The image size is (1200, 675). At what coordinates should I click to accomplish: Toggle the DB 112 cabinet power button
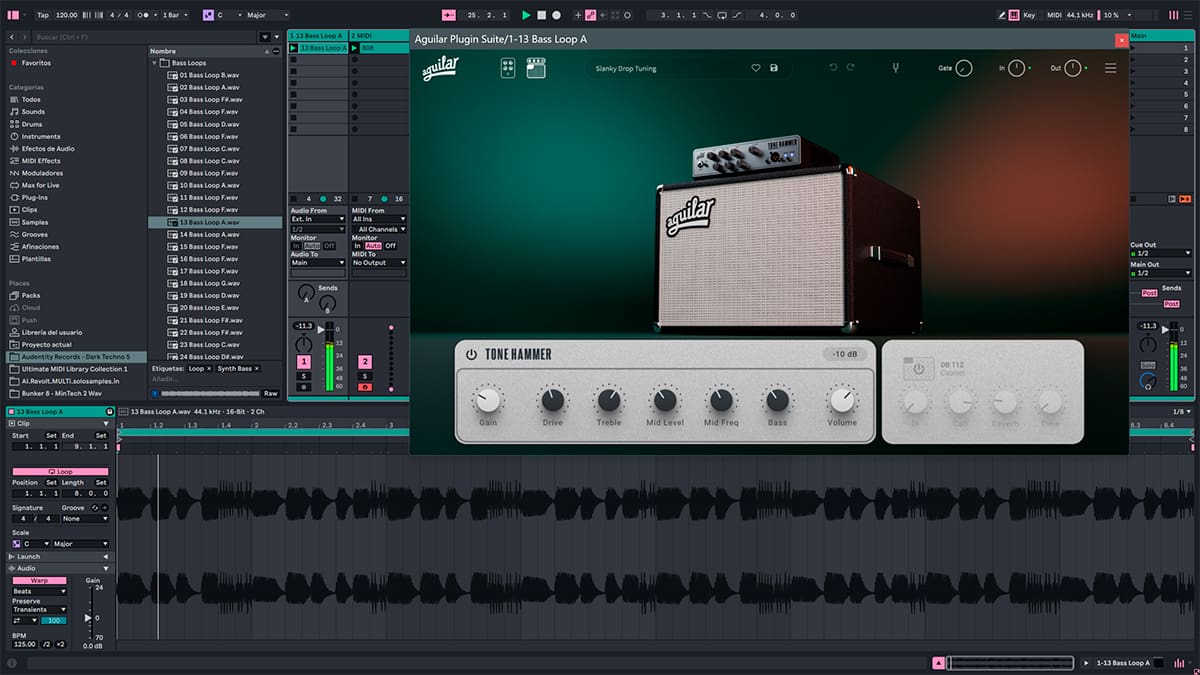pyautogui.click(x=918, y=370)
